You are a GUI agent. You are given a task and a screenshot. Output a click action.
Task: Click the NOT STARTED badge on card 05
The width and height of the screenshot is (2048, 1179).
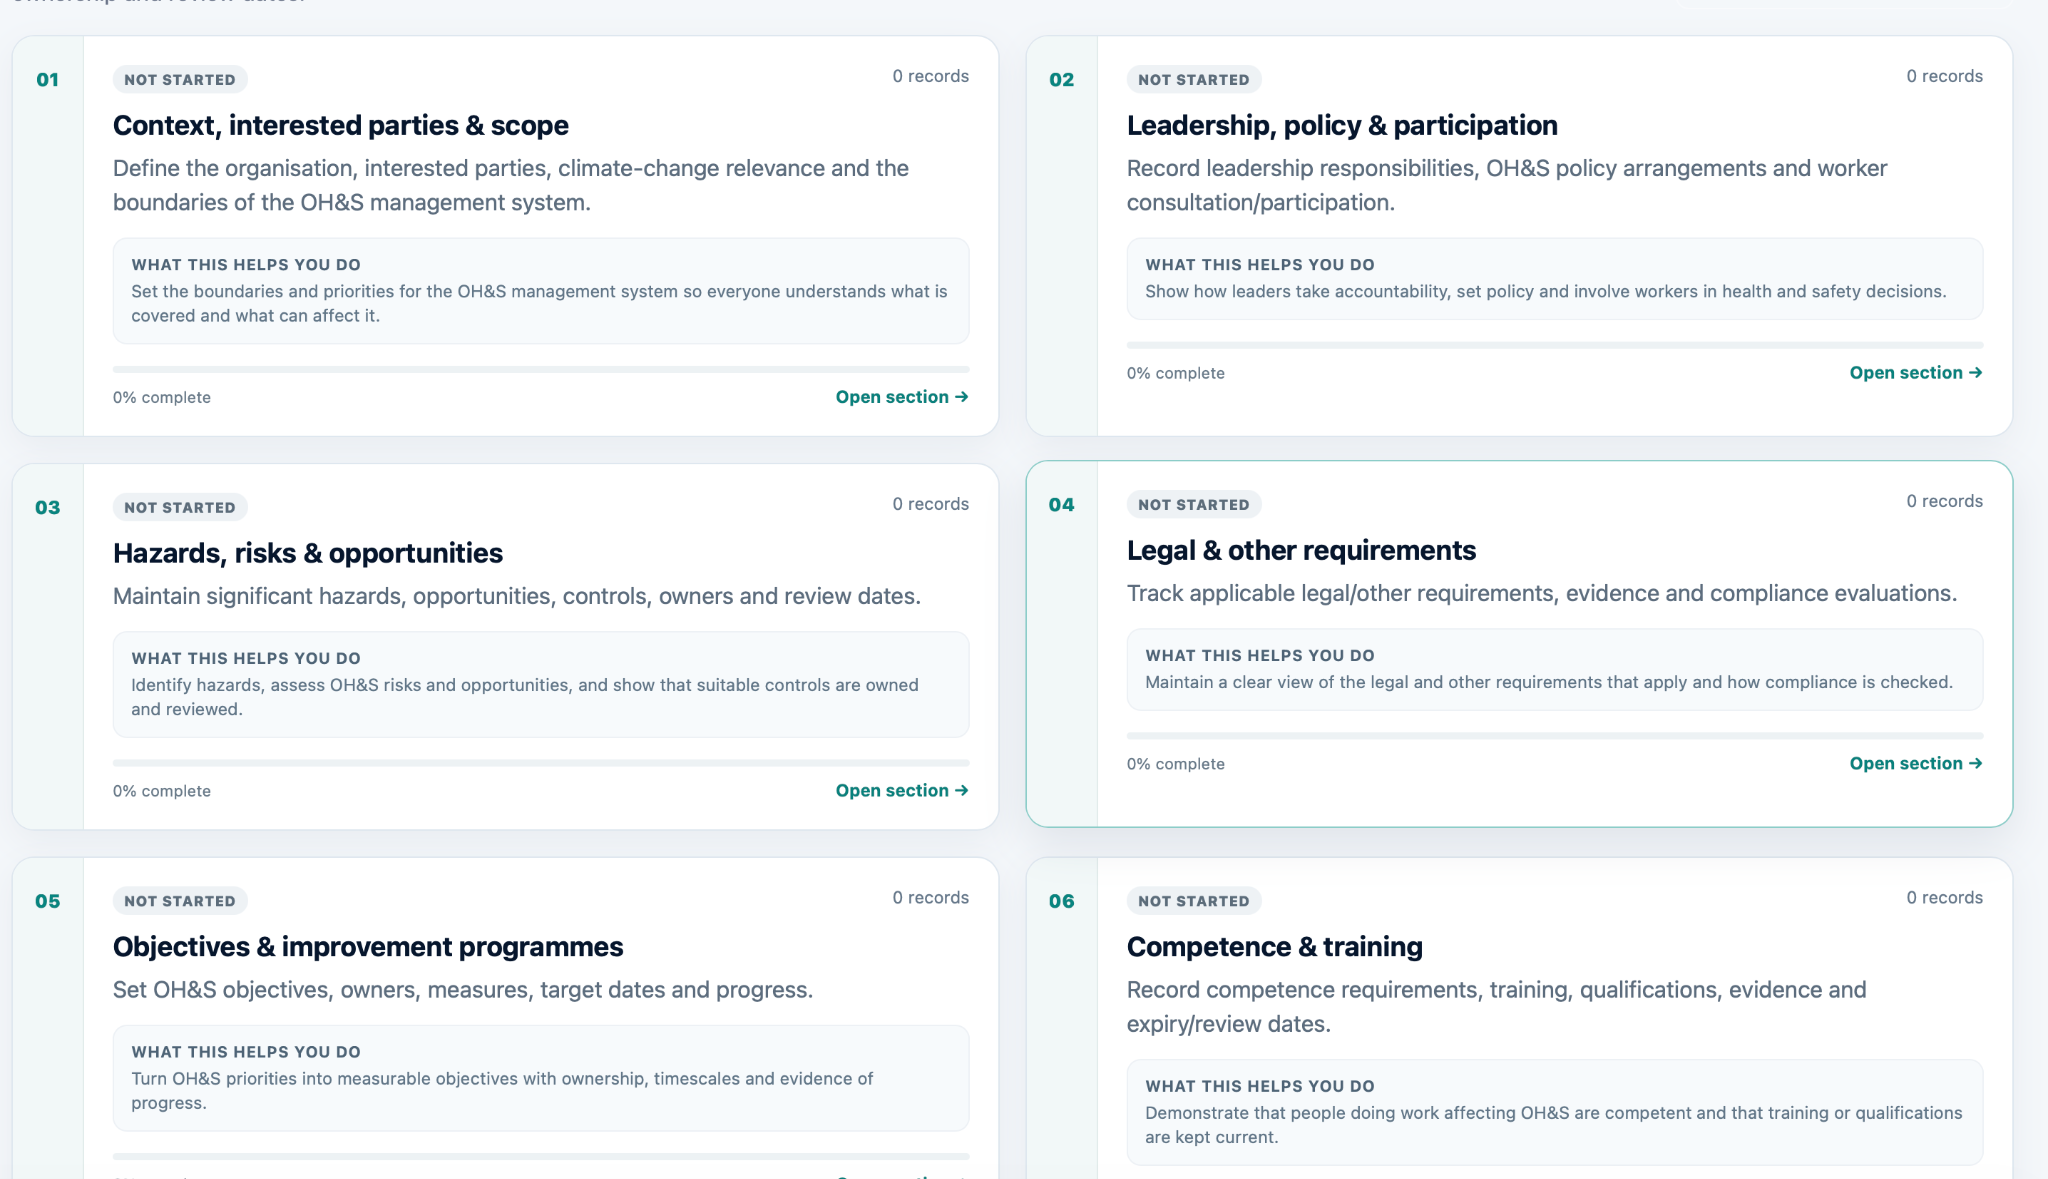point(180,901)
